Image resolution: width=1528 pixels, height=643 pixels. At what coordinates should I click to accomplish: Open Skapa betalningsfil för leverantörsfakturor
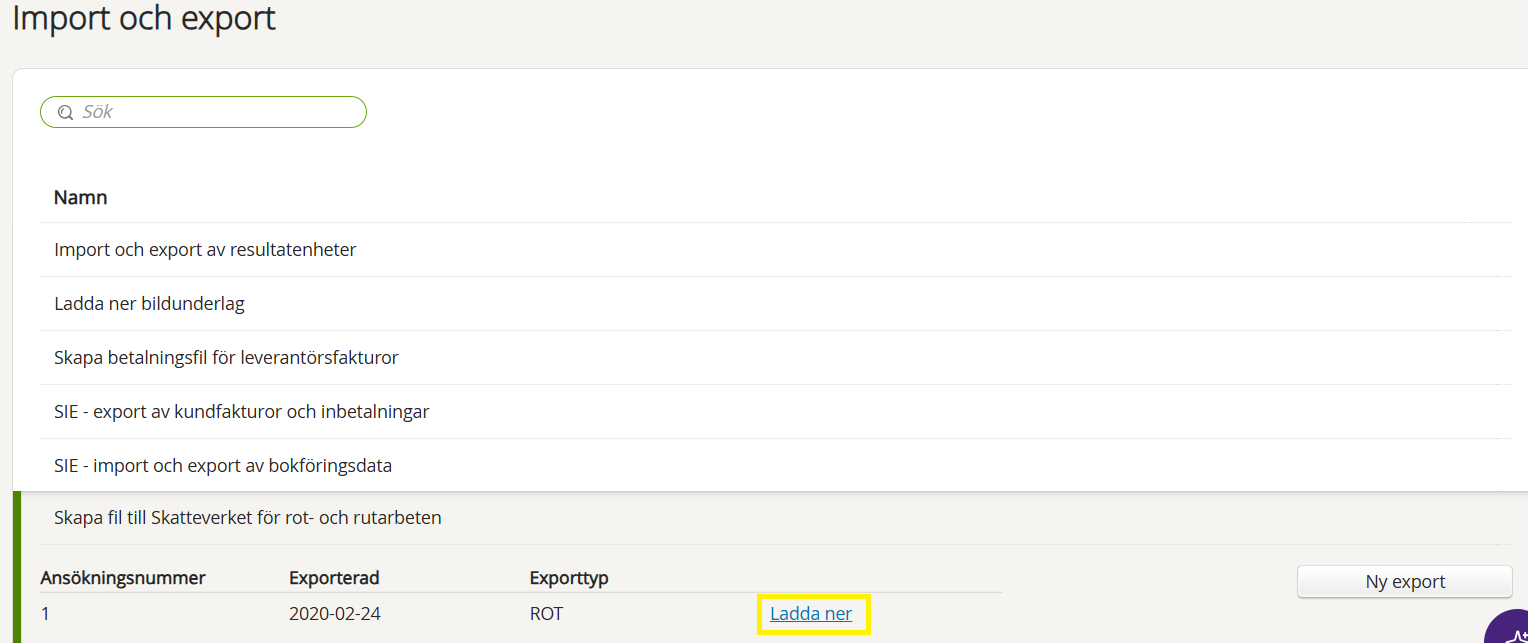(226, 358)
